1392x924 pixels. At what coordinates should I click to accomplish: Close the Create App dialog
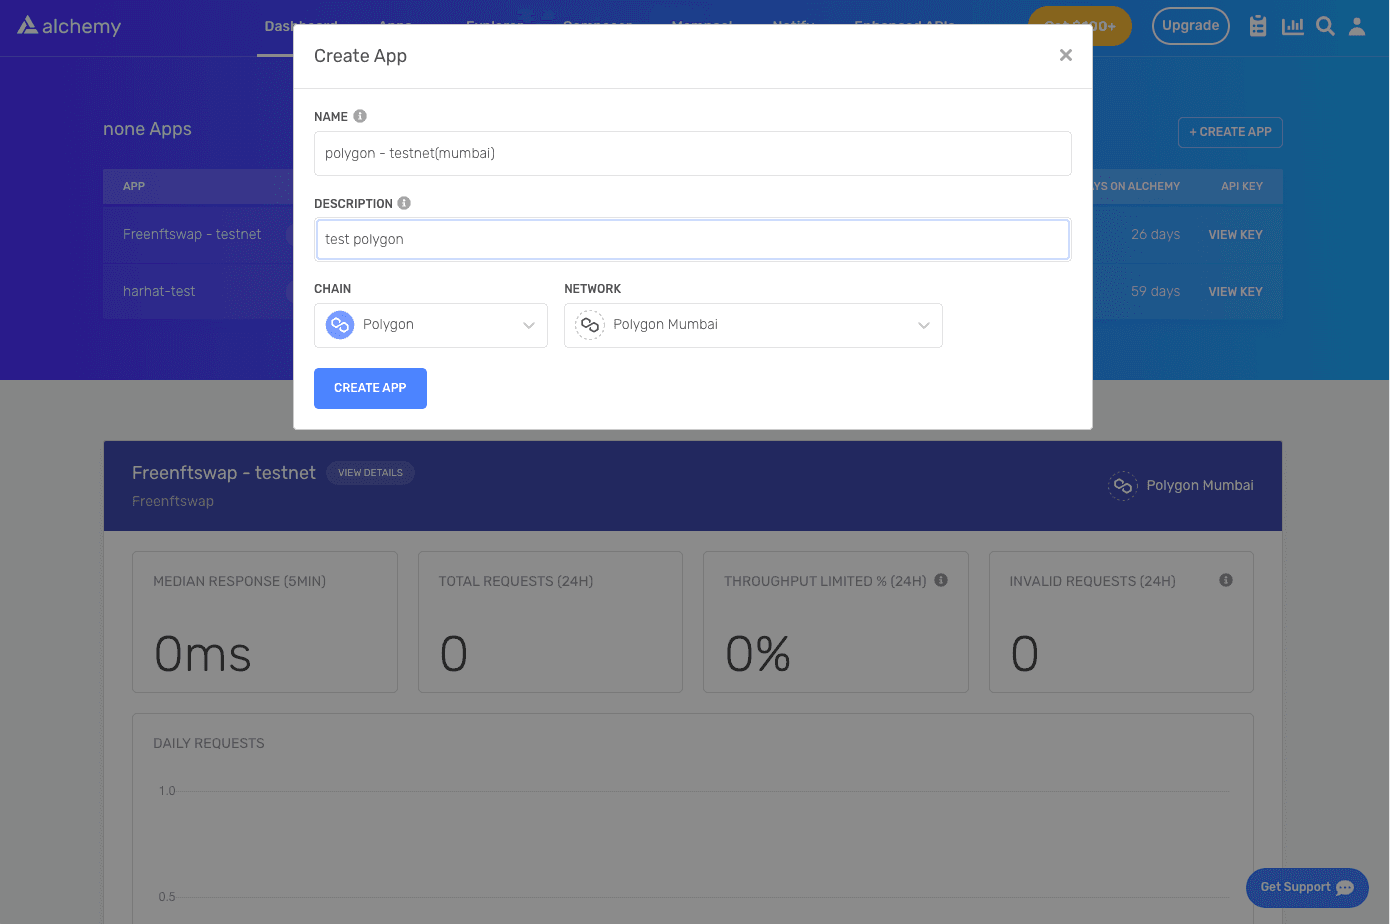[x=1066, y=55]
